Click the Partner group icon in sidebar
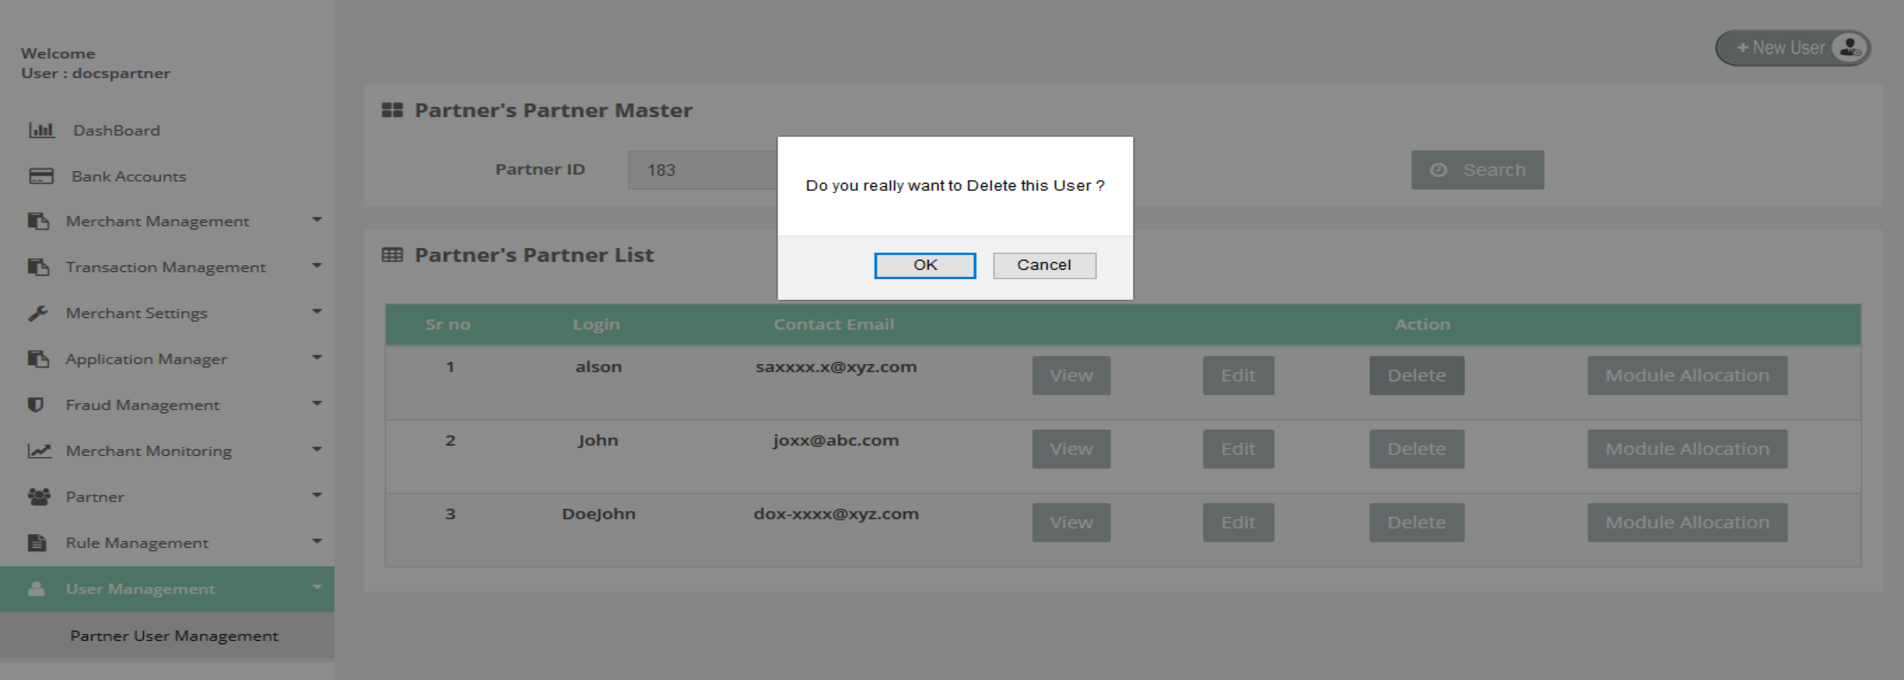 (x=39, y=497)
